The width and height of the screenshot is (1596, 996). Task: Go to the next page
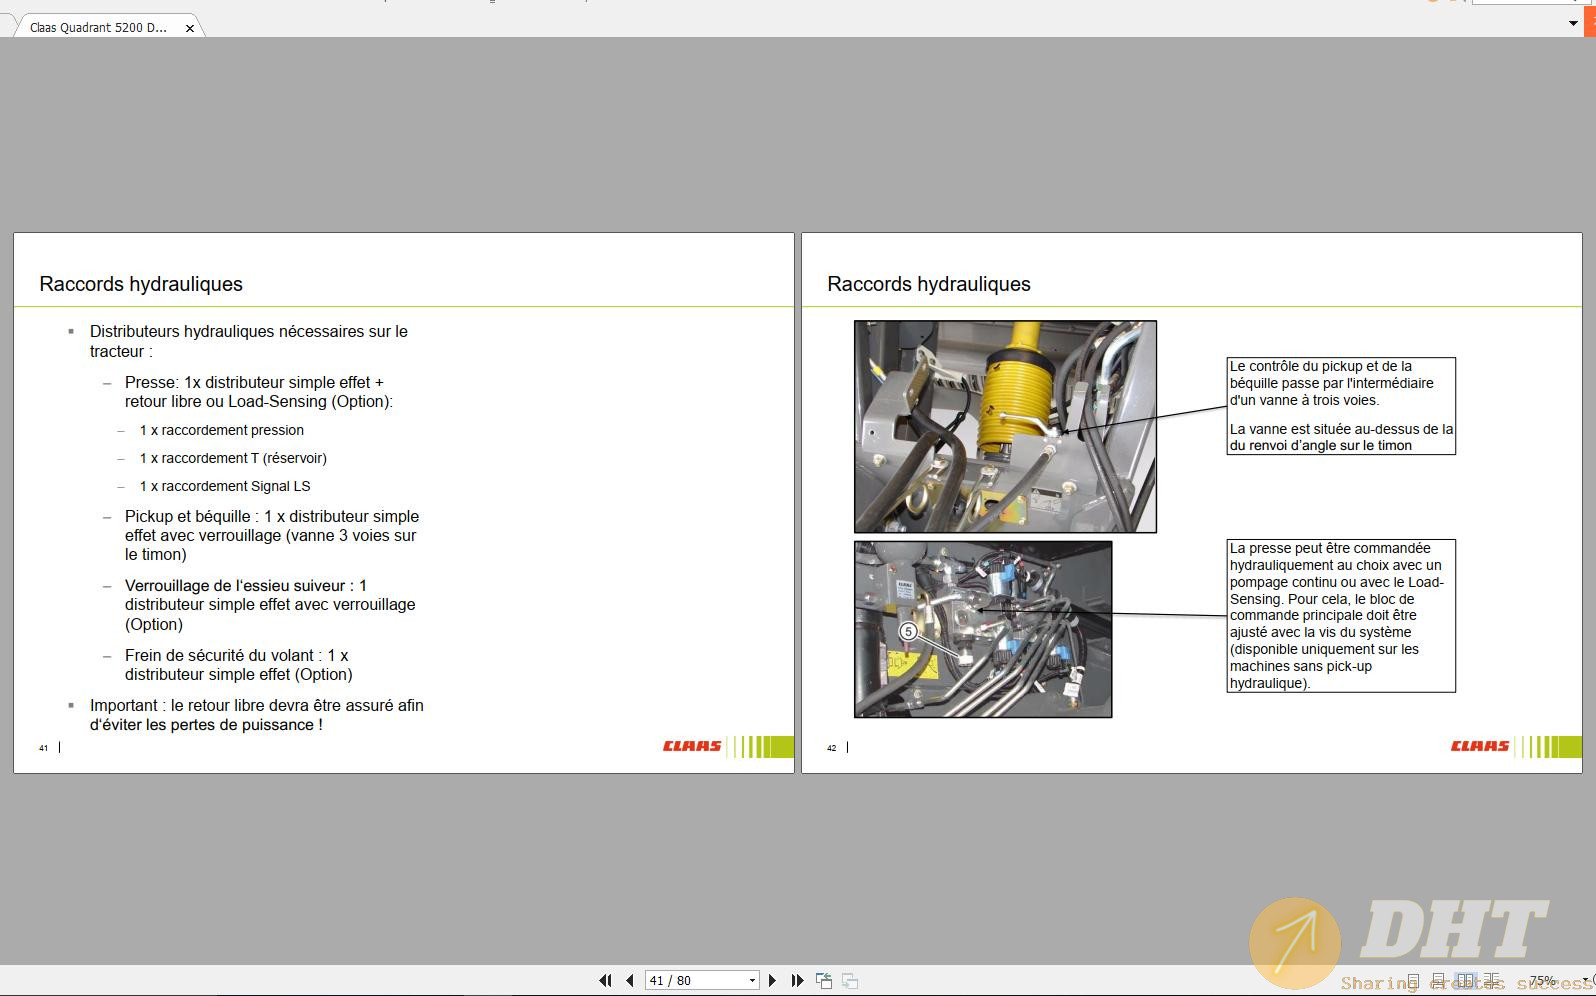click(x=772, y=981)
